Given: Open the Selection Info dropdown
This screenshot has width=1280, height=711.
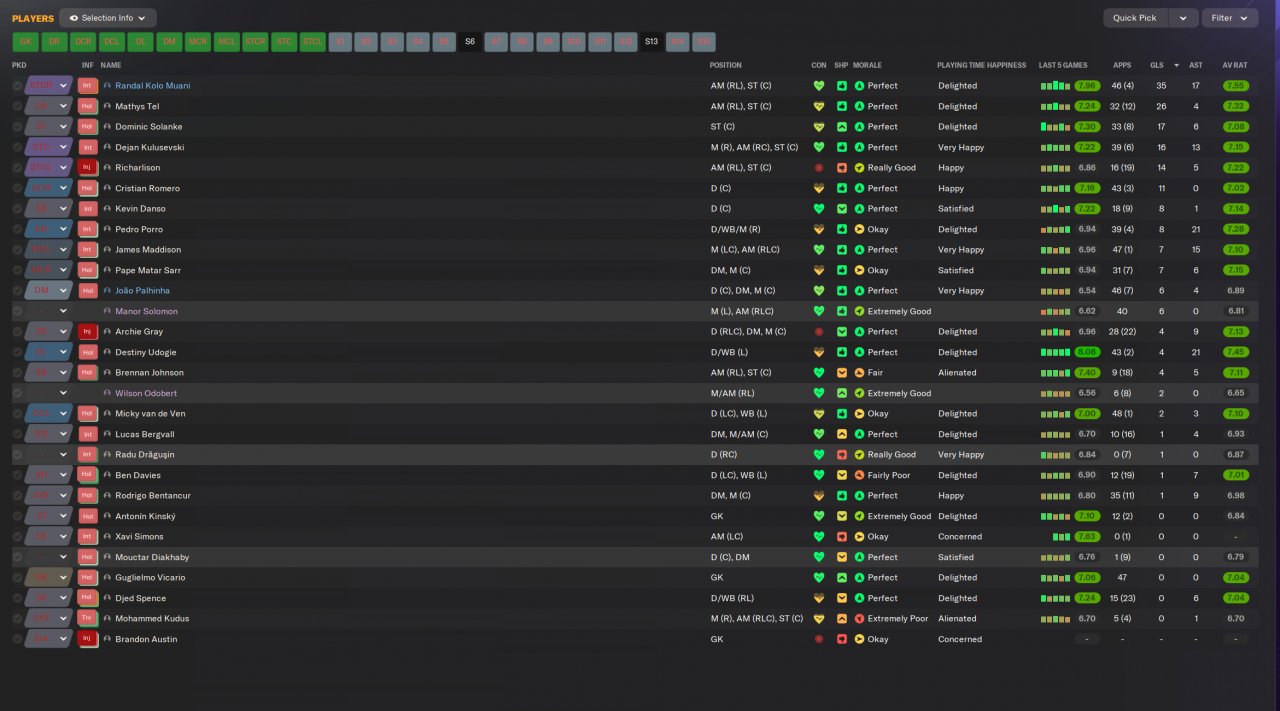Looking at the screenshot, I should pos(108,18).
